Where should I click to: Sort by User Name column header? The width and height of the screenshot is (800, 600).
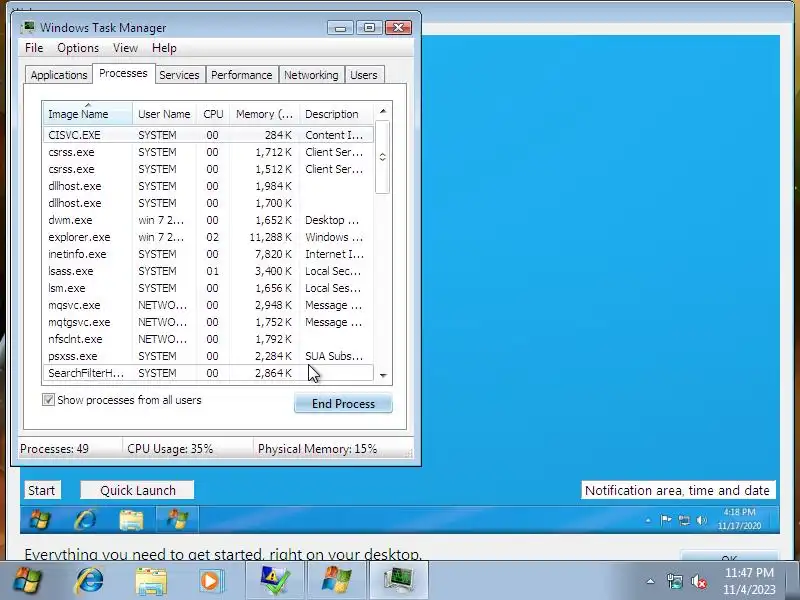click(x=164, y=114)
